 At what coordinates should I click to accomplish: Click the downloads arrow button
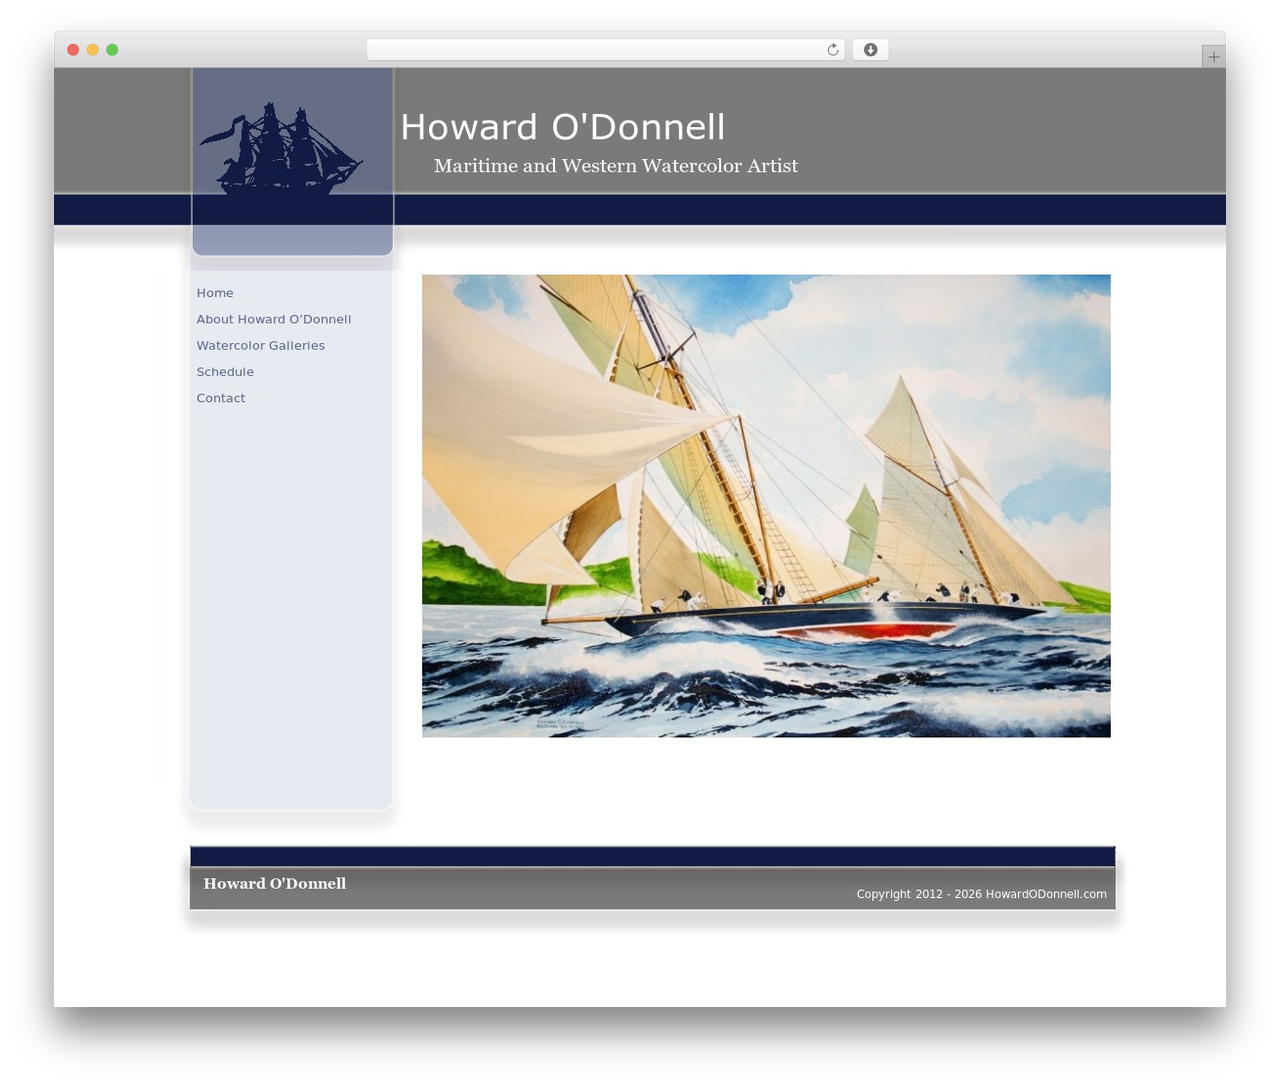870,50
